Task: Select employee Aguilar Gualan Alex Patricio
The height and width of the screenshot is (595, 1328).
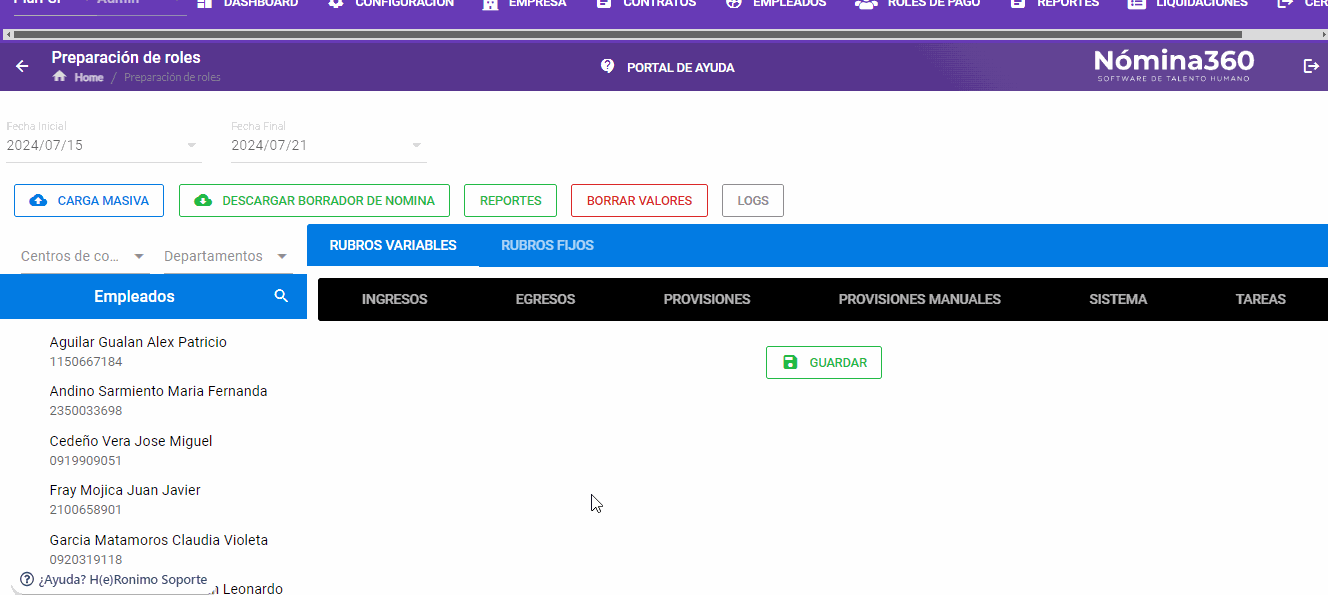Action: [138, 342]
